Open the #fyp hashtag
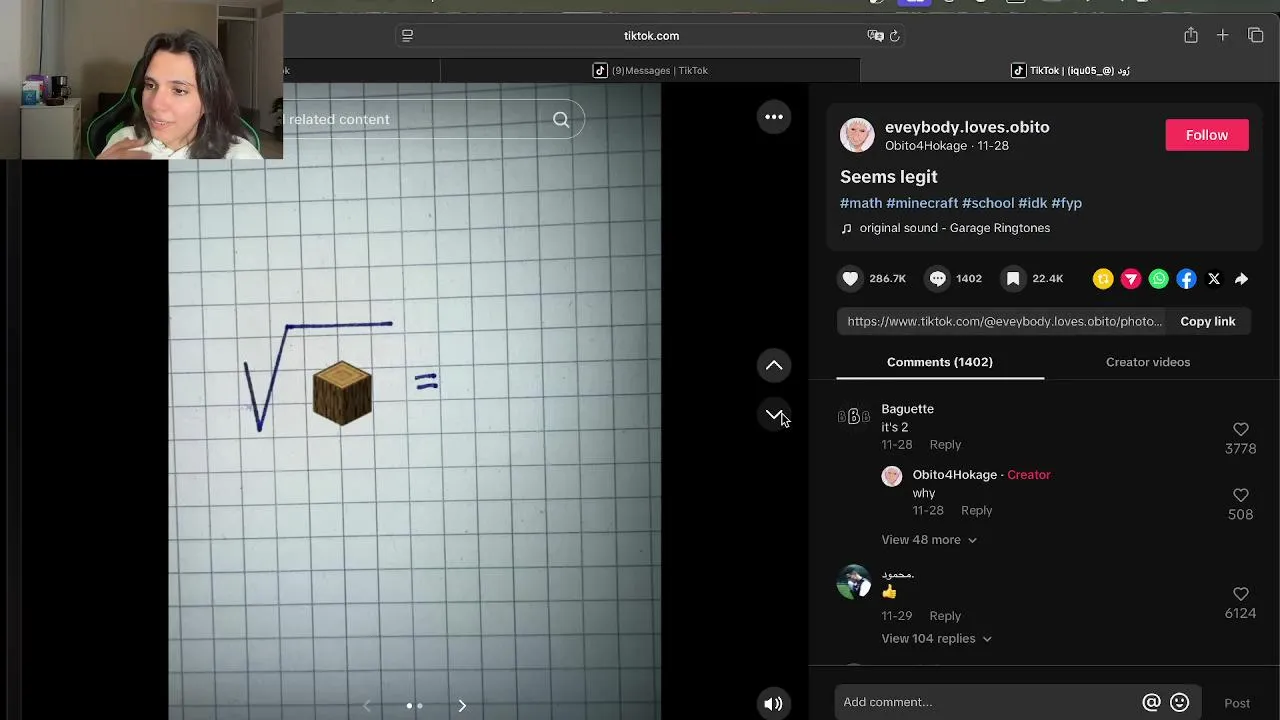The width and height of the screenshot is (1280, 720). coord(1067,203)
